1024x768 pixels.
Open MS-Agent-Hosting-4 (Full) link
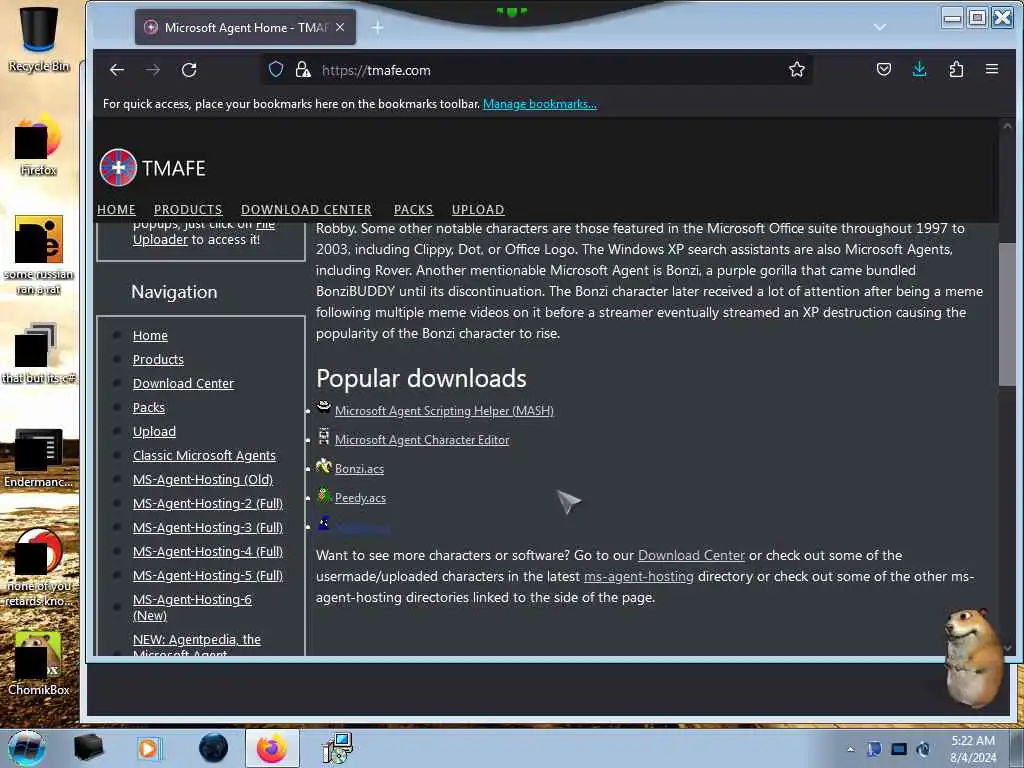pyautogui.click(x=208, y=552)
